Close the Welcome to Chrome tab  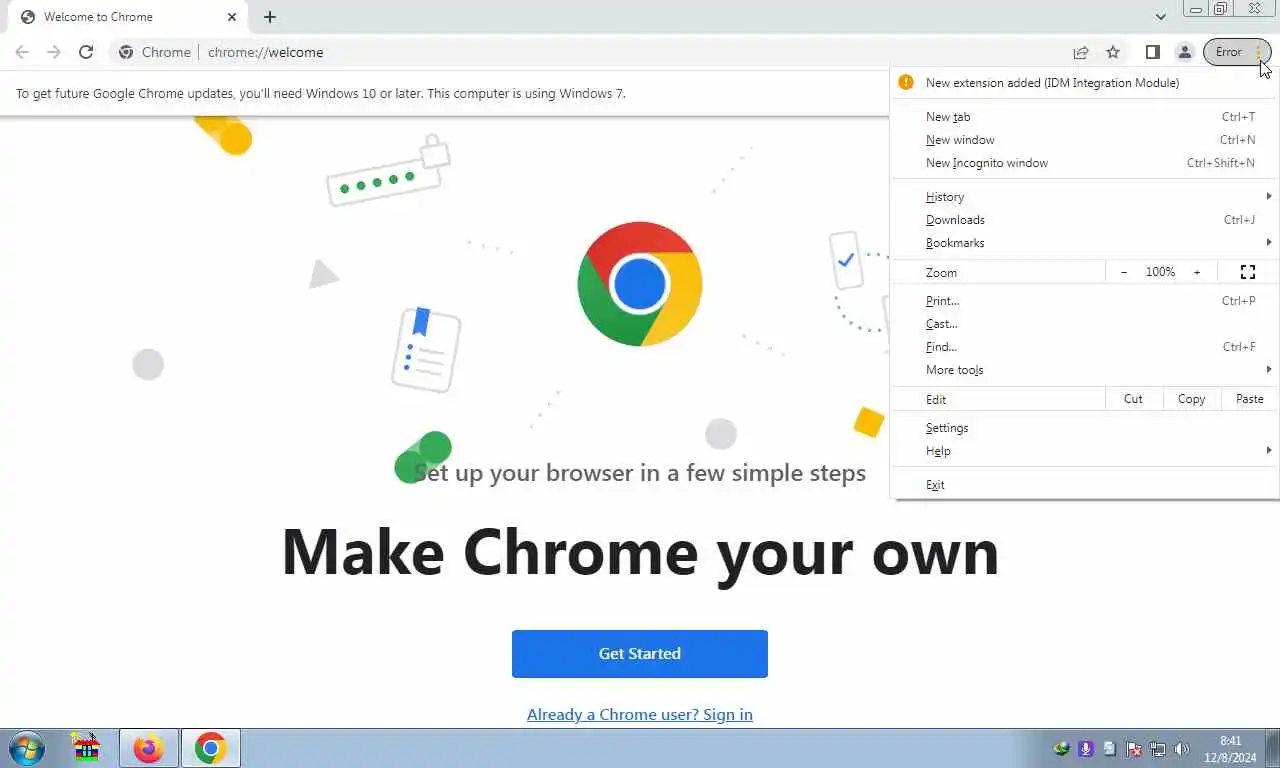pos(232,17)
